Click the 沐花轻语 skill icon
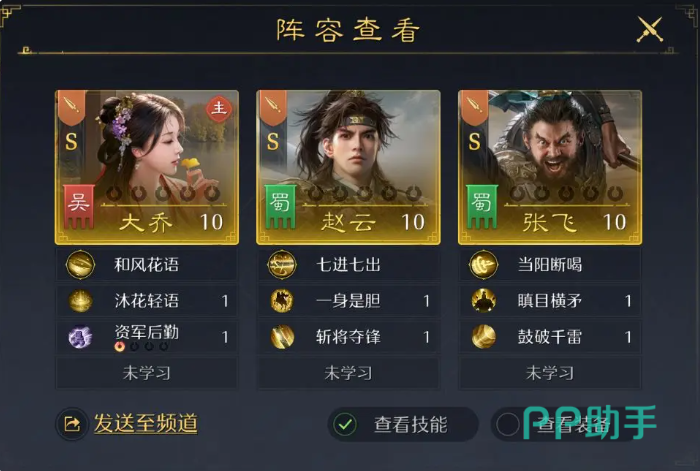700x471 pixels. (80, 300)
